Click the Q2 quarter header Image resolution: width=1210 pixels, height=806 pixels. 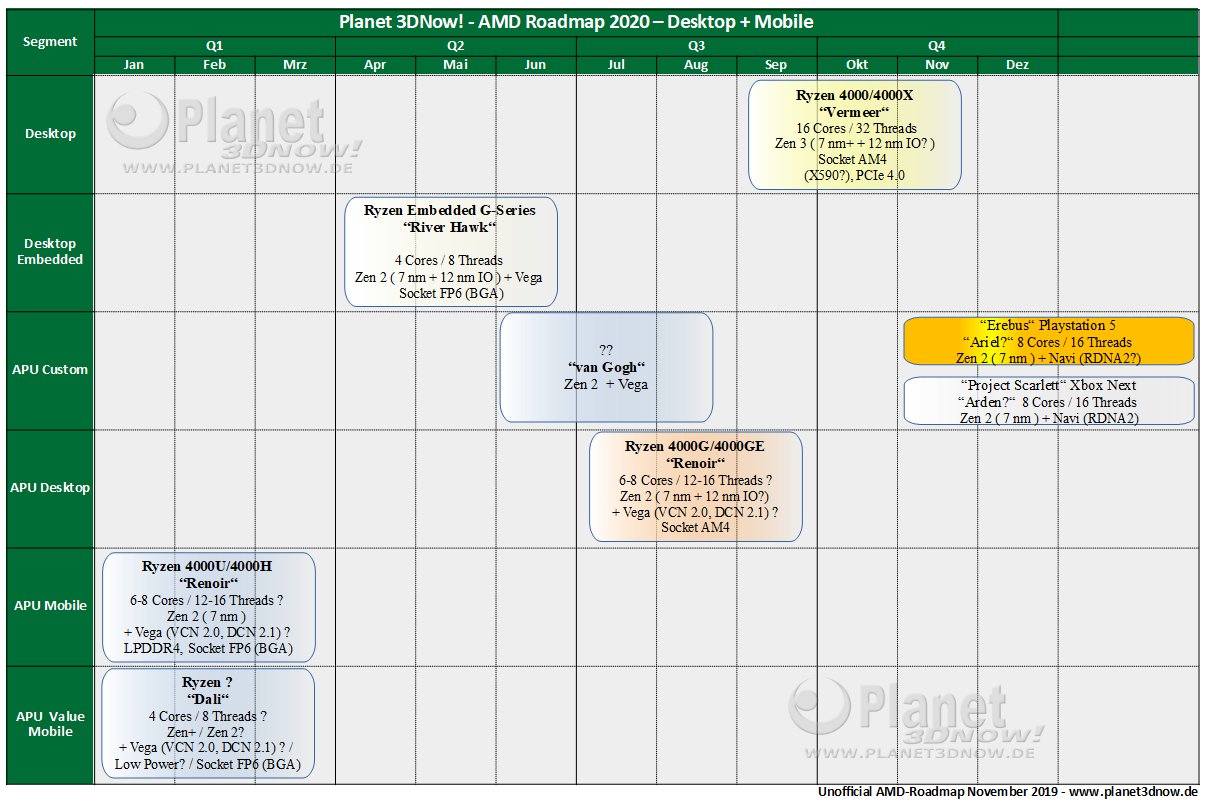(455, 46)
